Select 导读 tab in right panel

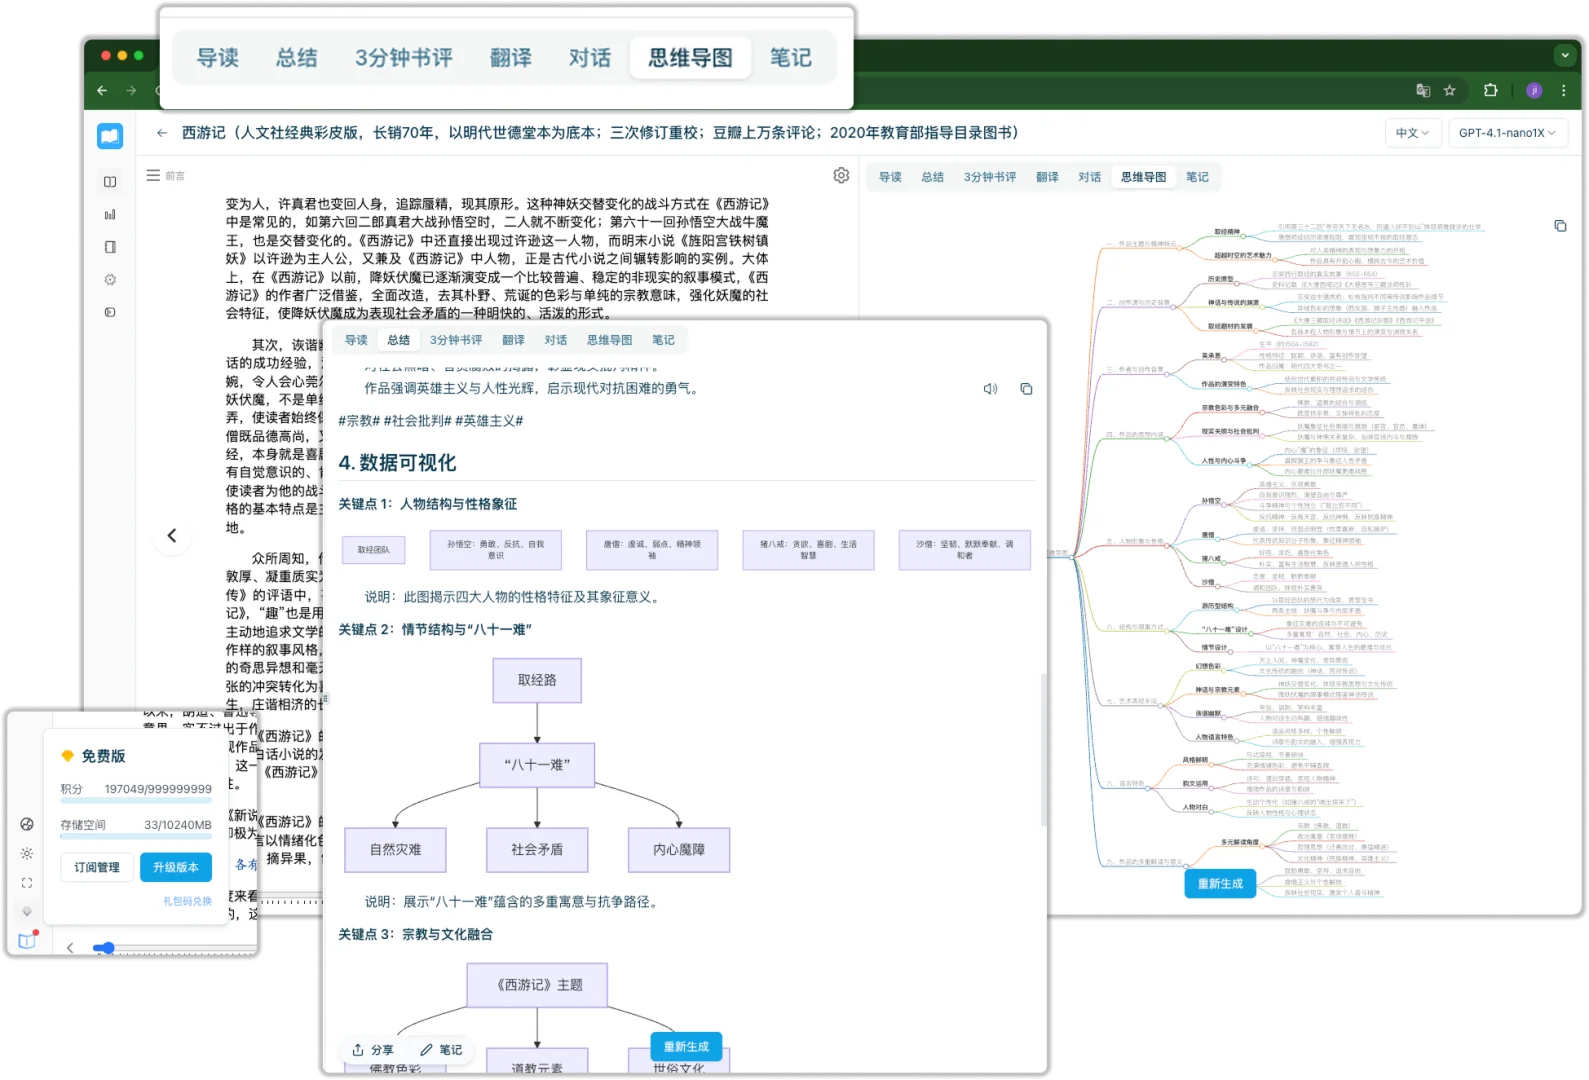[890, 177]
